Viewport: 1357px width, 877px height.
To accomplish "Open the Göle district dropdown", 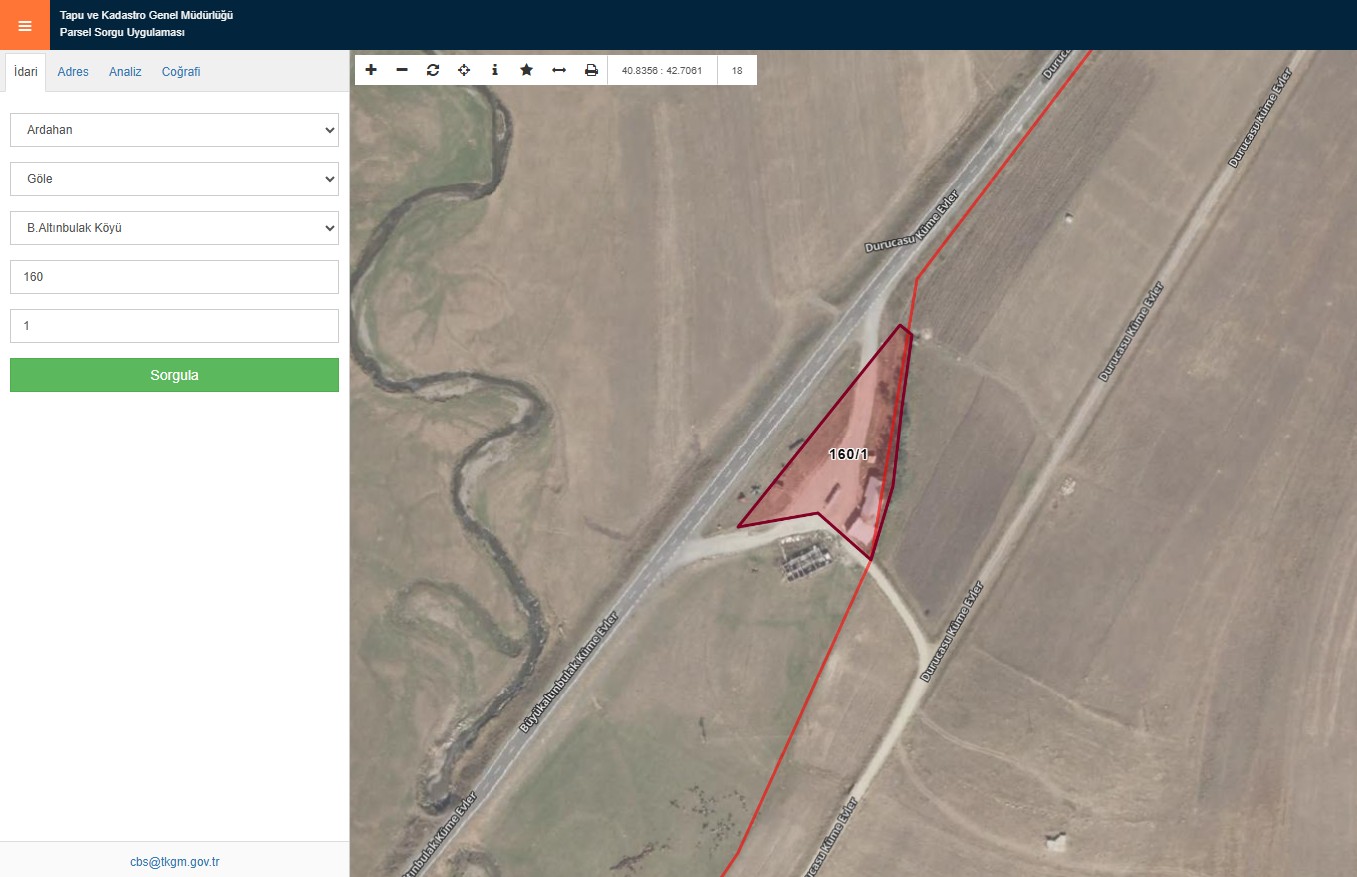I will [x=174, y=179].
